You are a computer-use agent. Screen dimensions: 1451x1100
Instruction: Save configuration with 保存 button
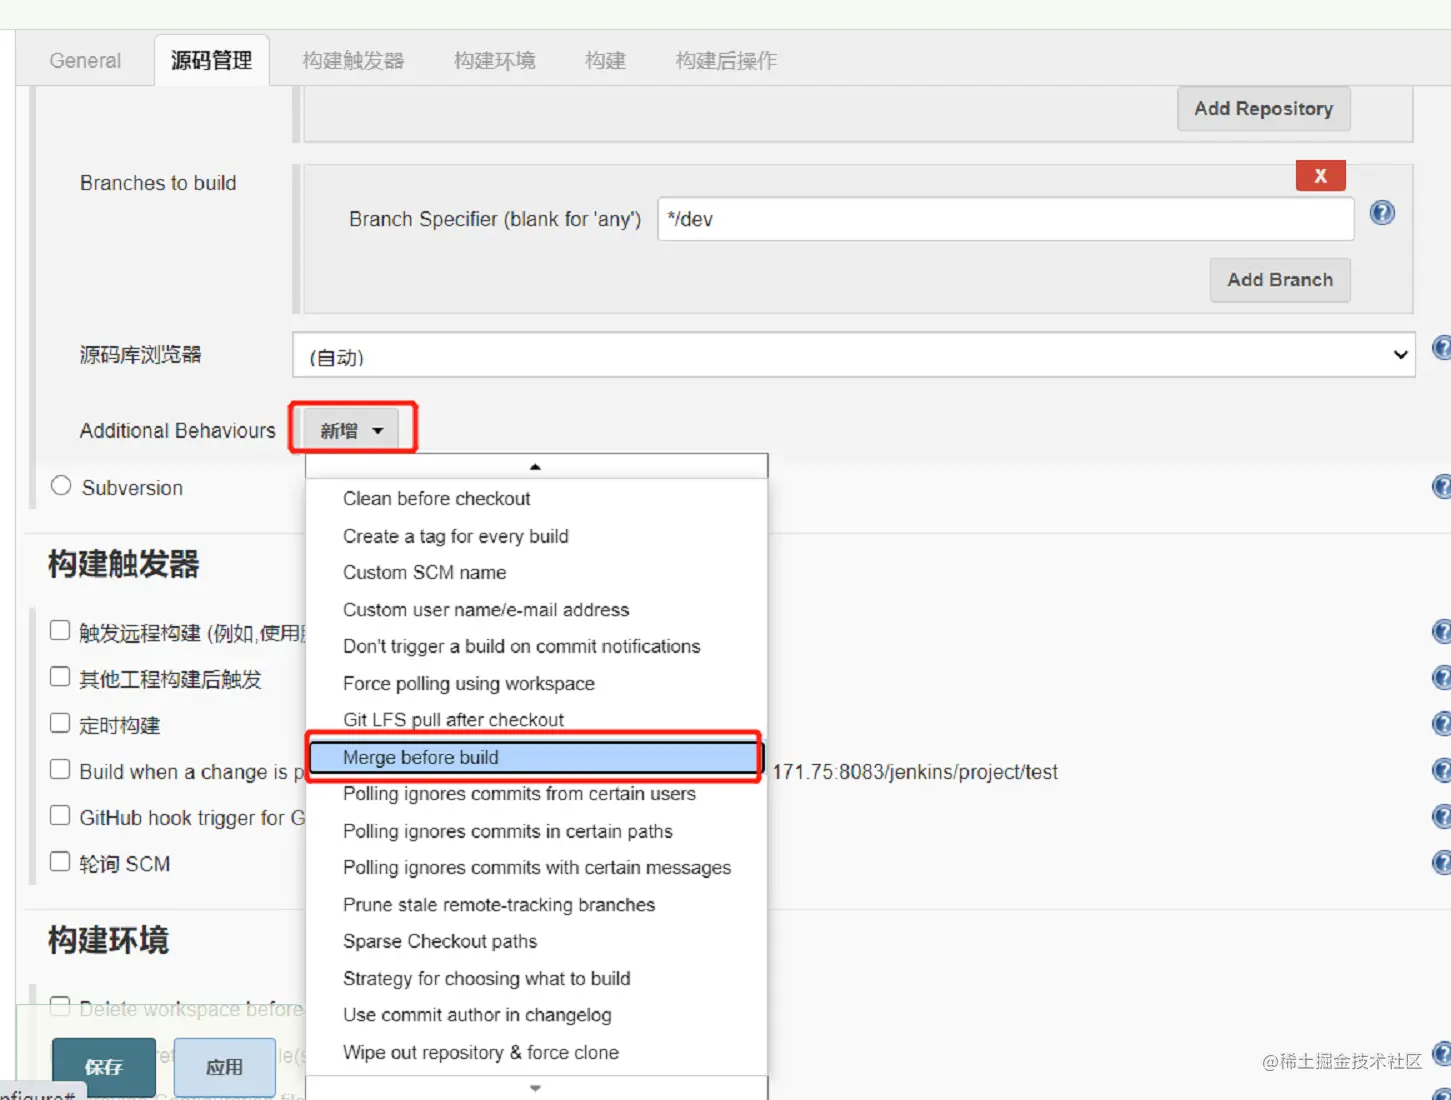tap(104, 1067)
